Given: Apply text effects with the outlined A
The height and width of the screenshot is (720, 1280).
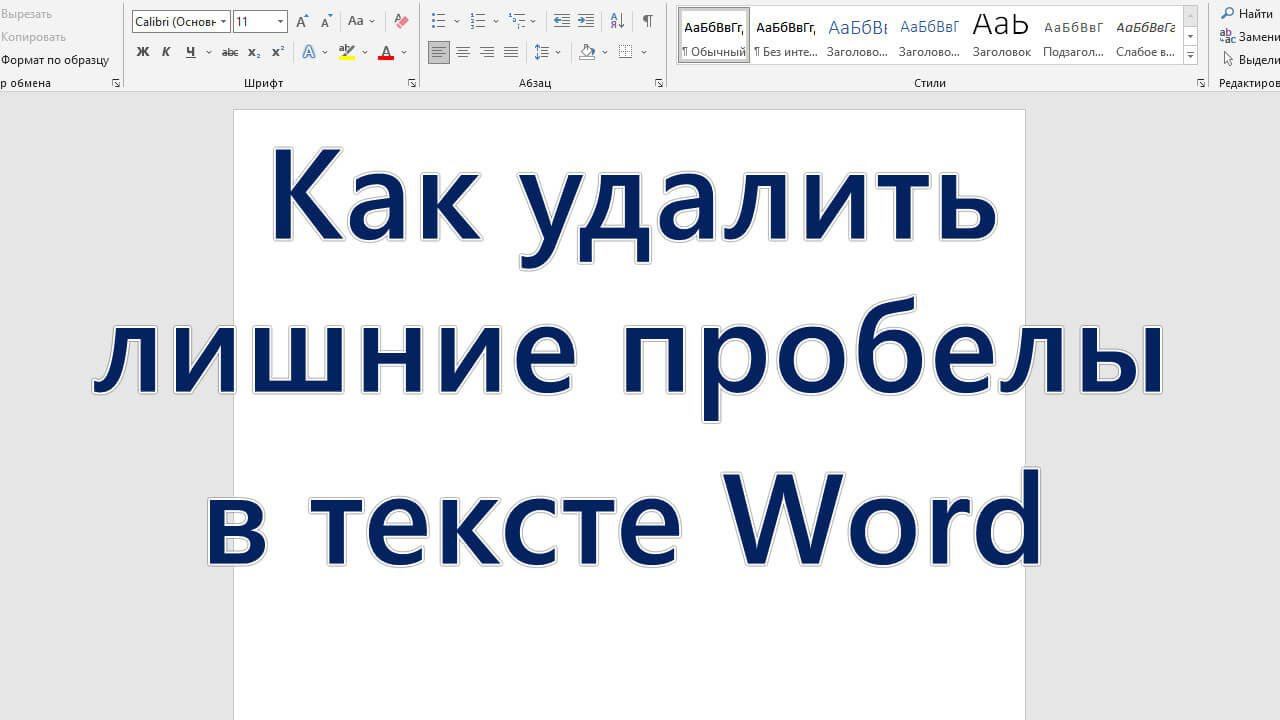Looking at the screenshot, I should [x=309, y=52].
